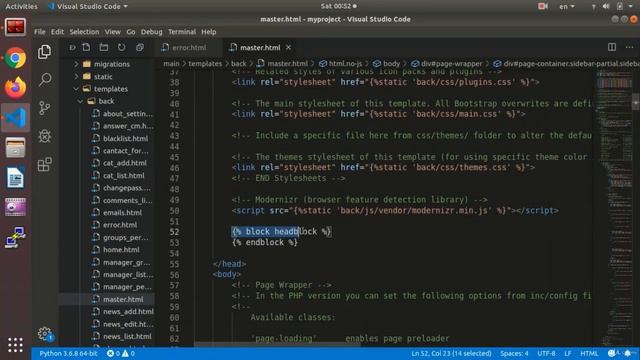Click Activities in the top bar
Viewport: 640px width, 360px height.
coord(21,6)
